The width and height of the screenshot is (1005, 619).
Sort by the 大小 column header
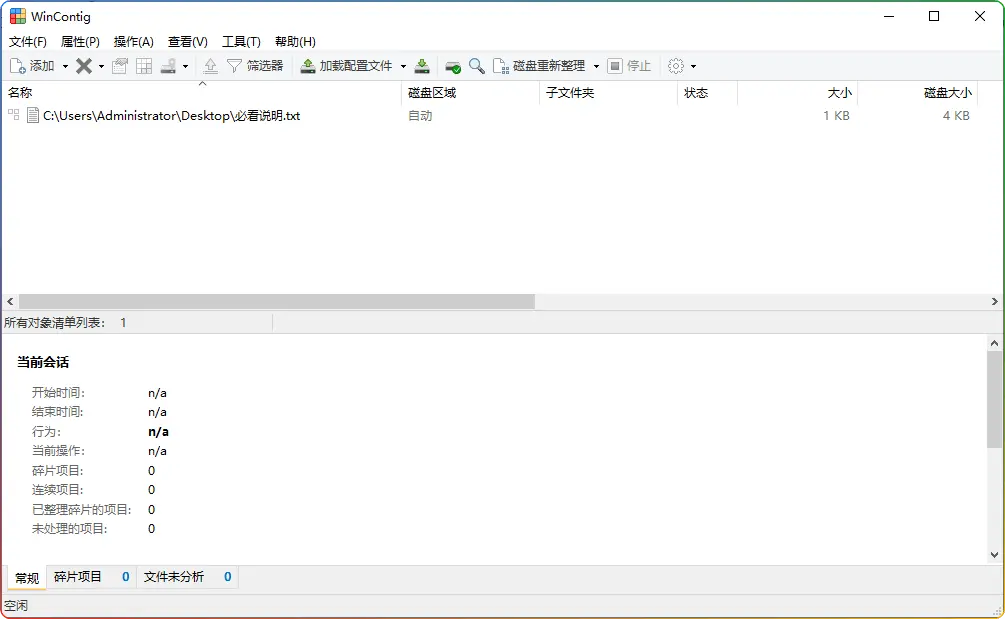click(x=797, y=93)
